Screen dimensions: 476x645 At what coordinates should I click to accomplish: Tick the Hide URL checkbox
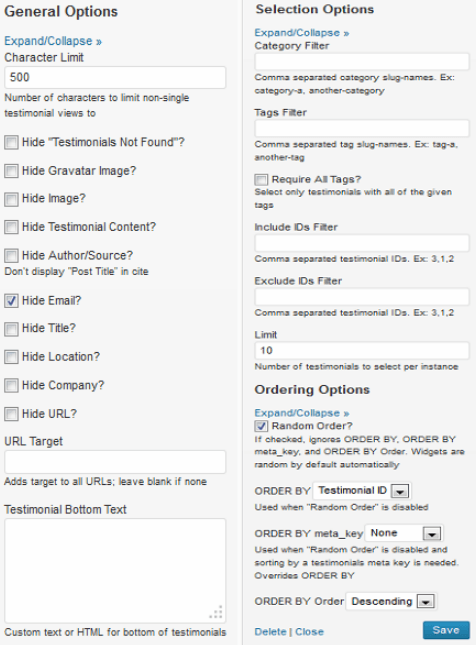pyautogui.click(x=11, y=414)
